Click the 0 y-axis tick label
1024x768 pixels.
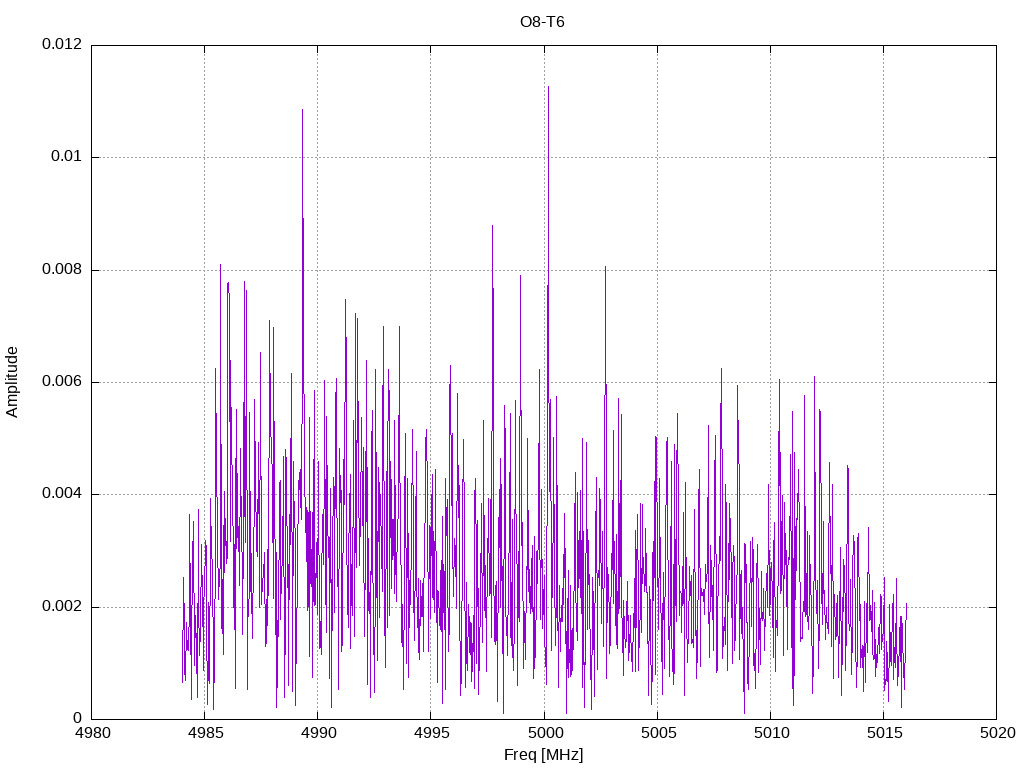pos(78,719)
